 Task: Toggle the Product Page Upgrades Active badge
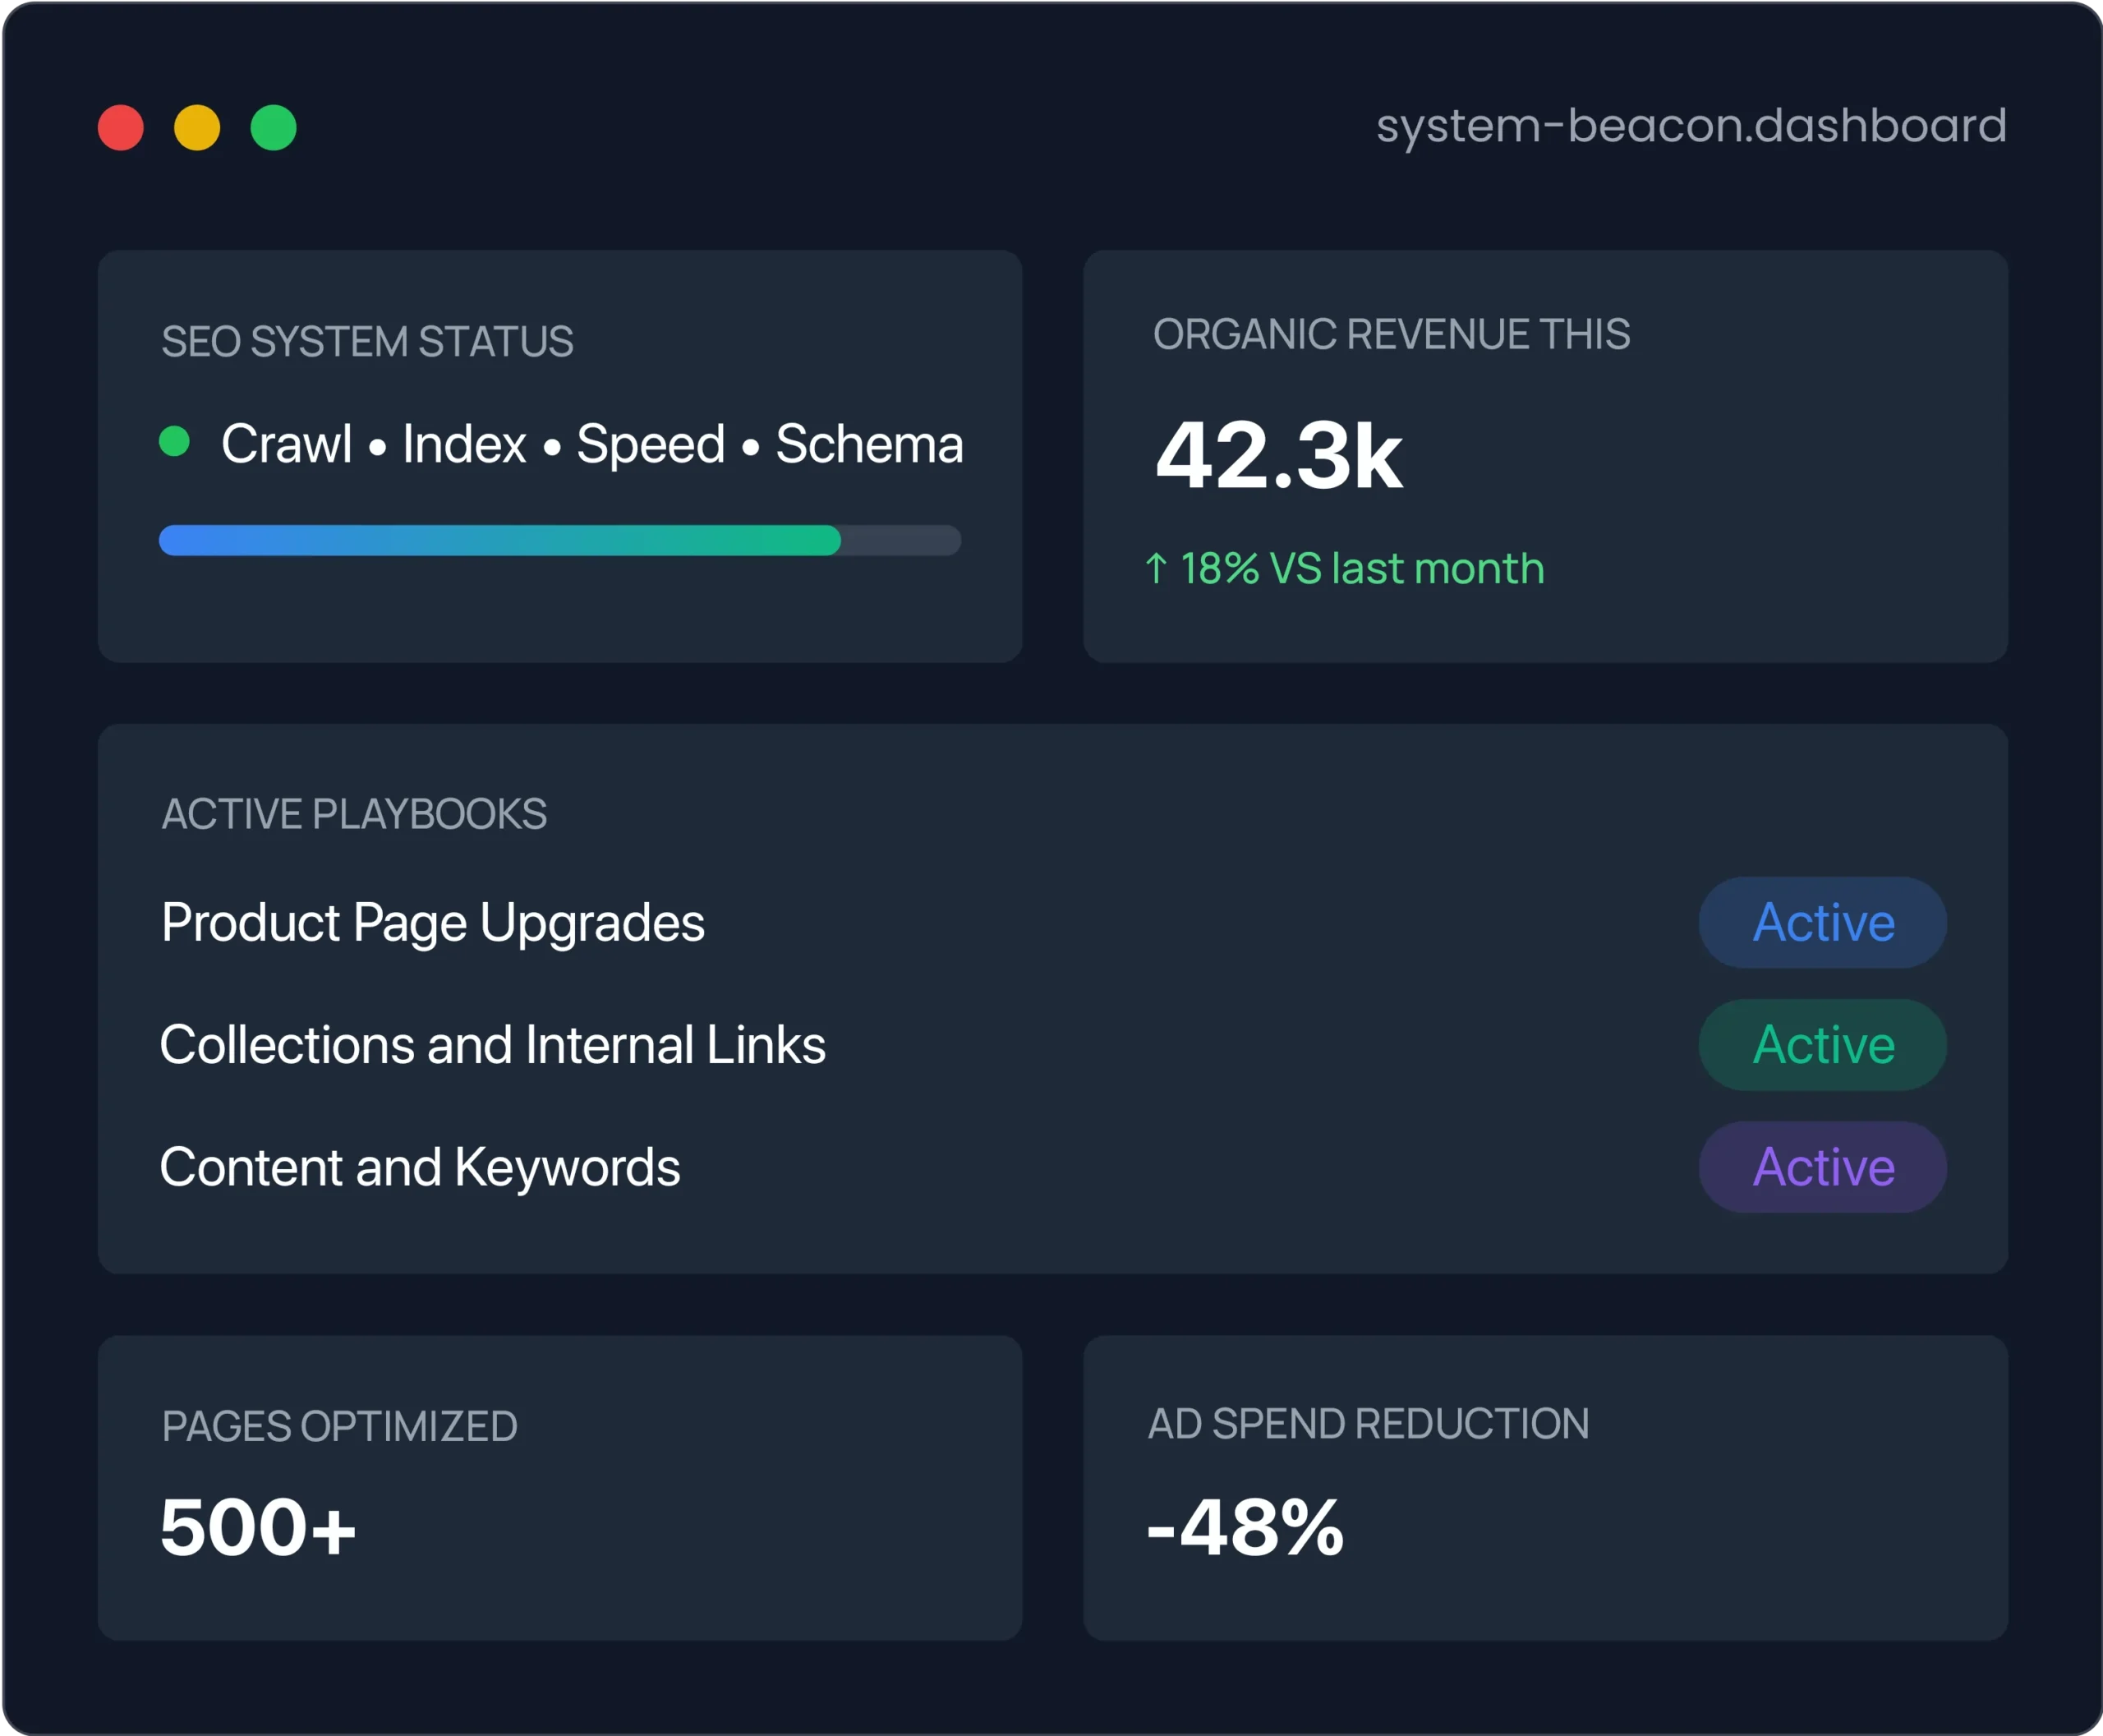click(x=1822, y=922)
